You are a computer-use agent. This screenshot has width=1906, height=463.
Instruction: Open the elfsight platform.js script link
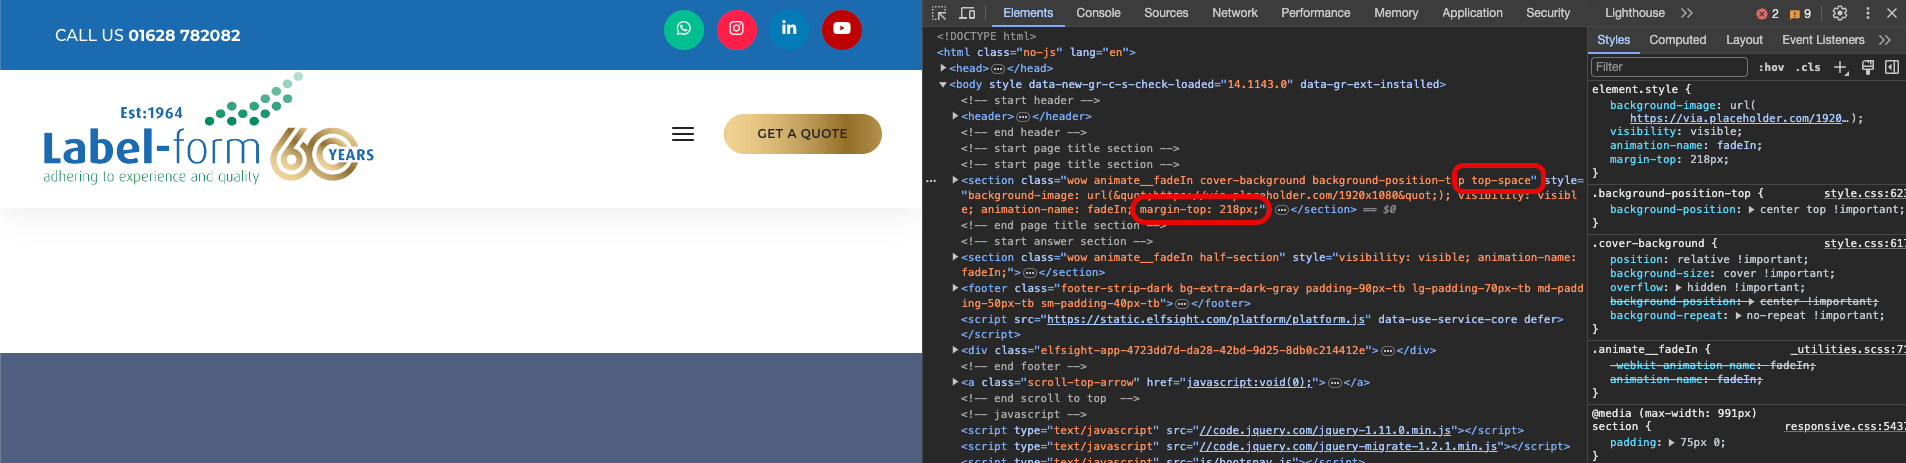click(1206, 319)
